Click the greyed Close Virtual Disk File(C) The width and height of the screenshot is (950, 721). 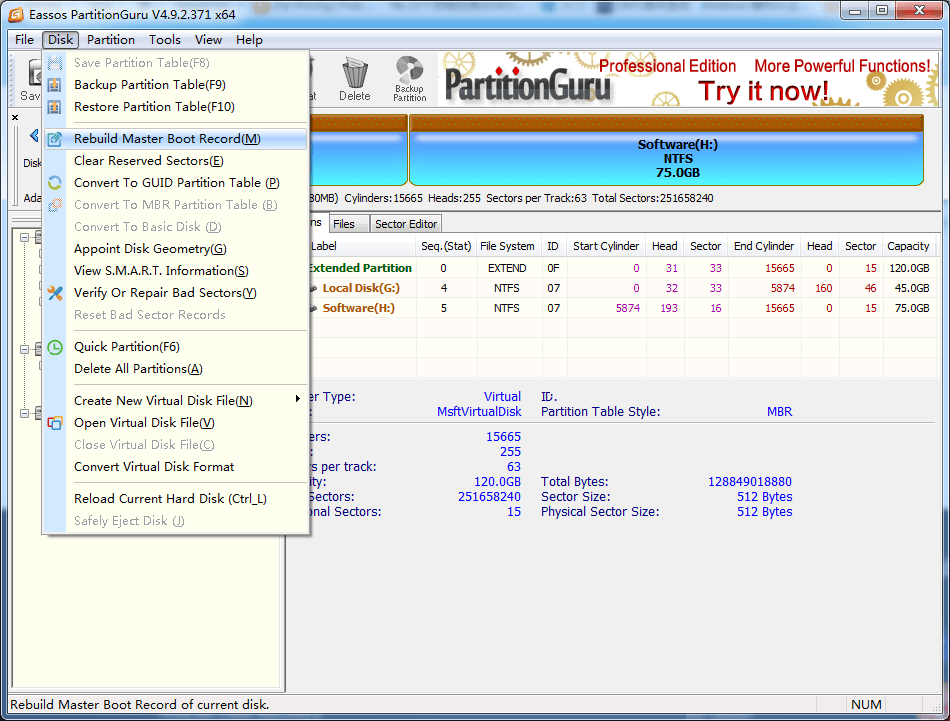[144, 445]
